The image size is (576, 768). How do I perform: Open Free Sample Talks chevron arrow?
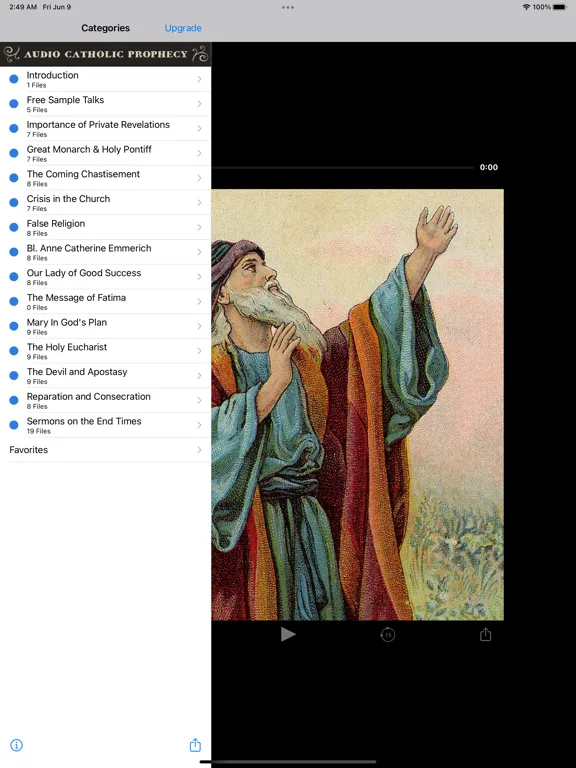click(199, 103)
